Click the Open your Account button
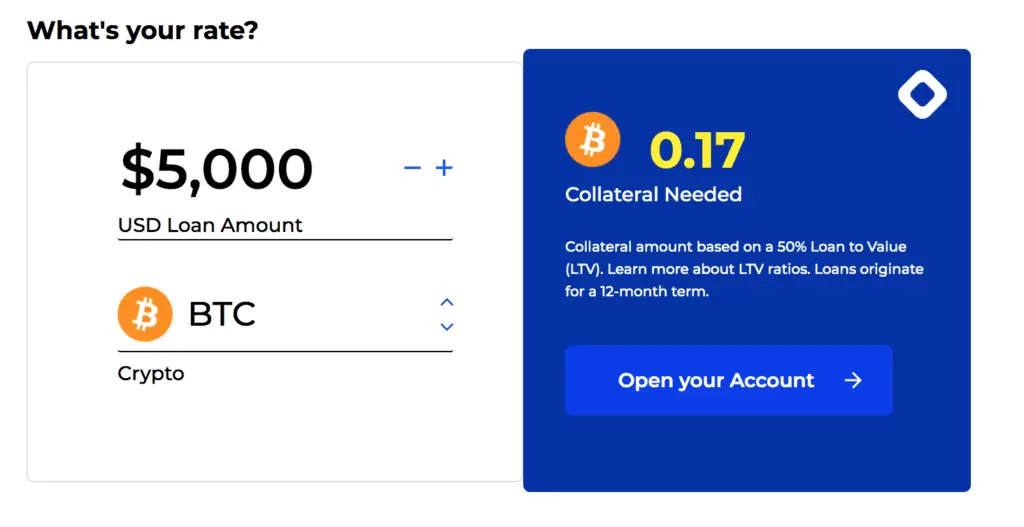The image size is (1024, 527). pos(729,381)
